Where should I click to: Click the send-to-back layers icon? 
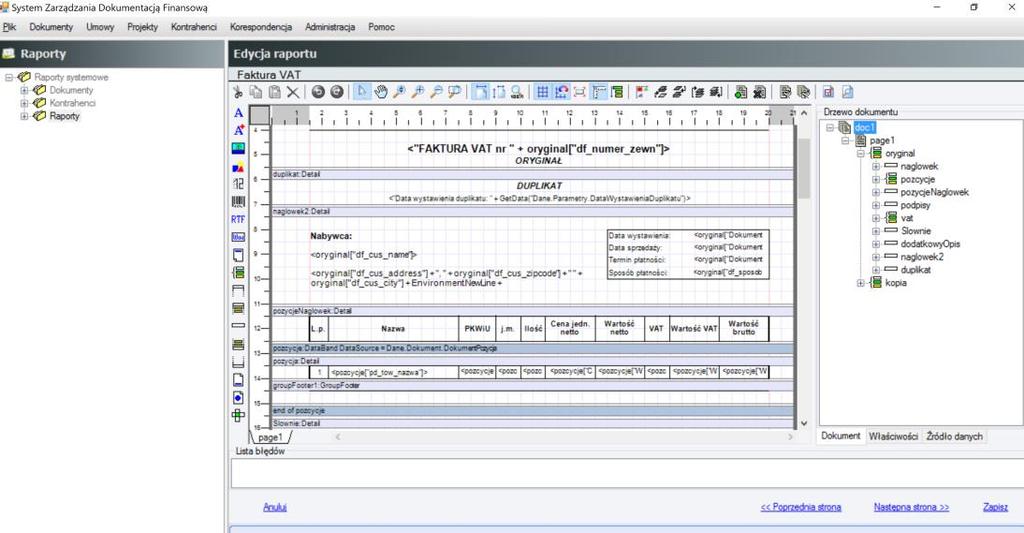coord(679,92)
